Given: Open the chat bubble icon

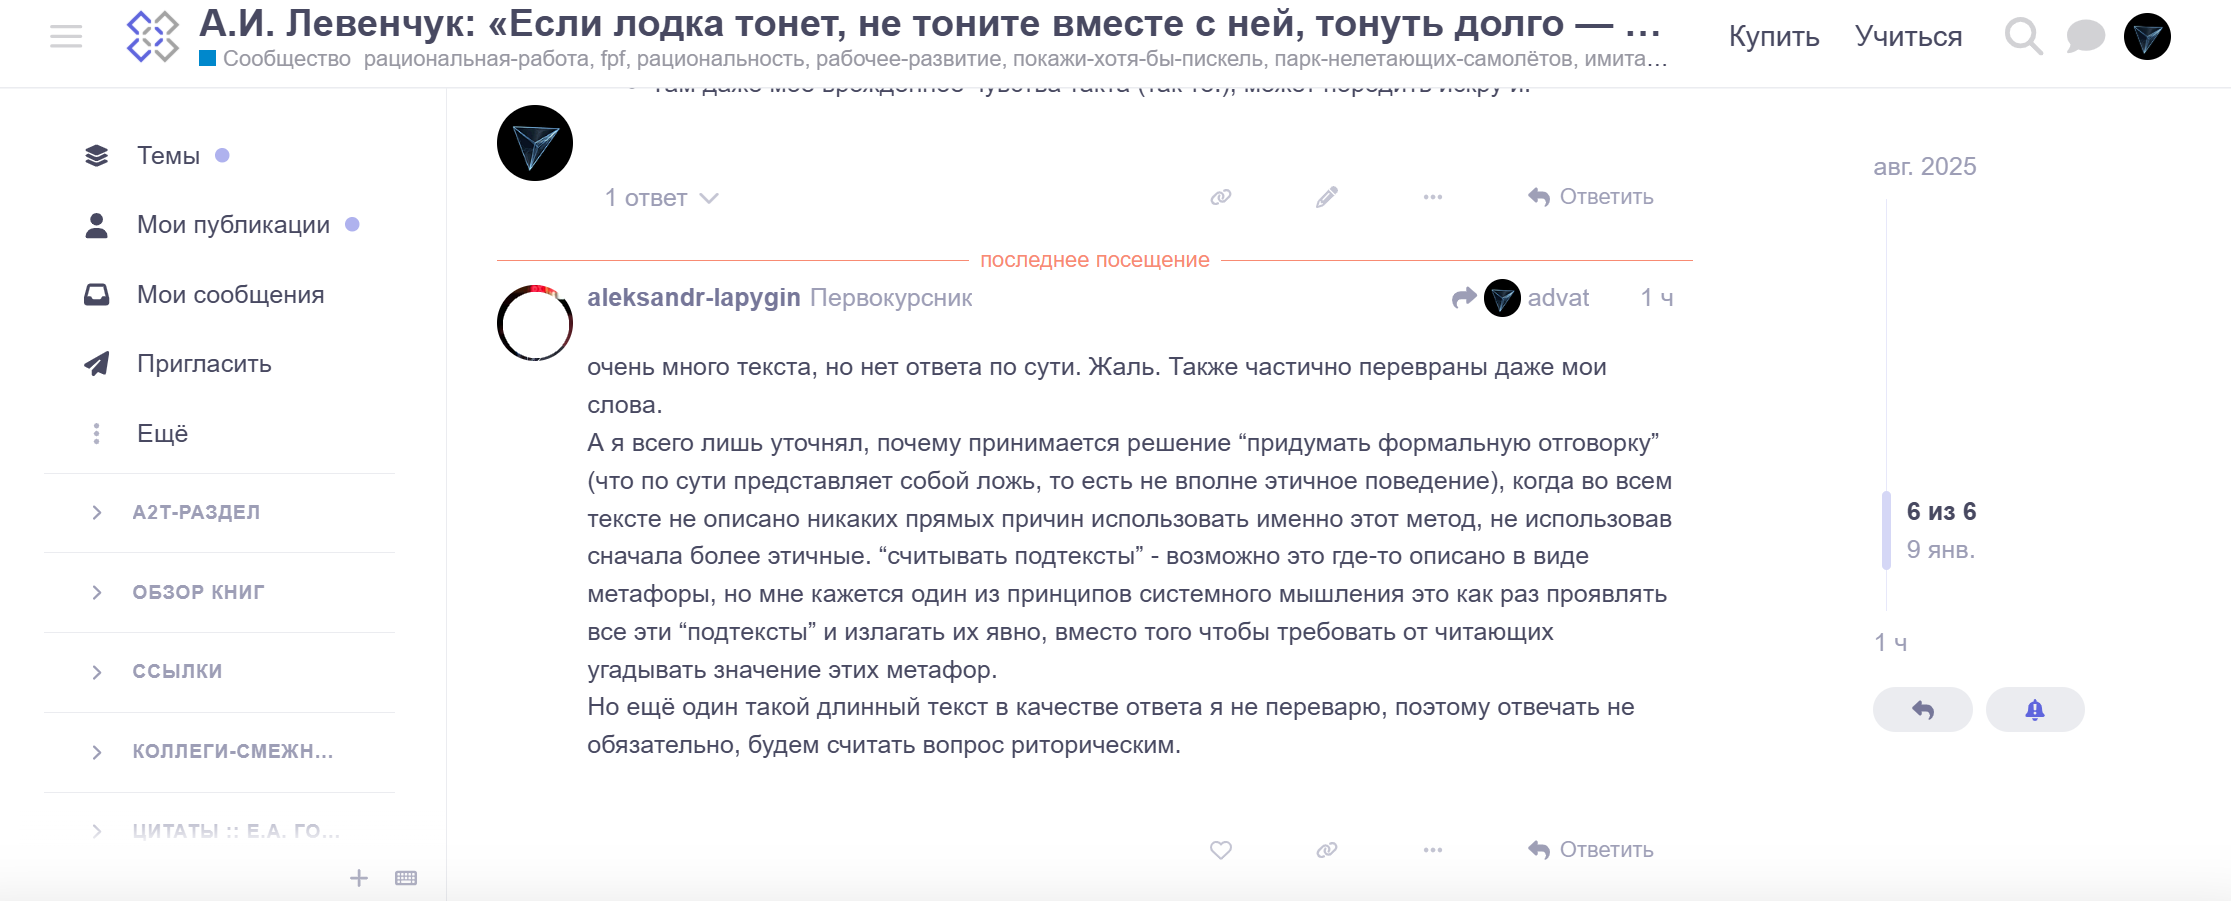Looking at the screenshot, I should pos(2085,37).
